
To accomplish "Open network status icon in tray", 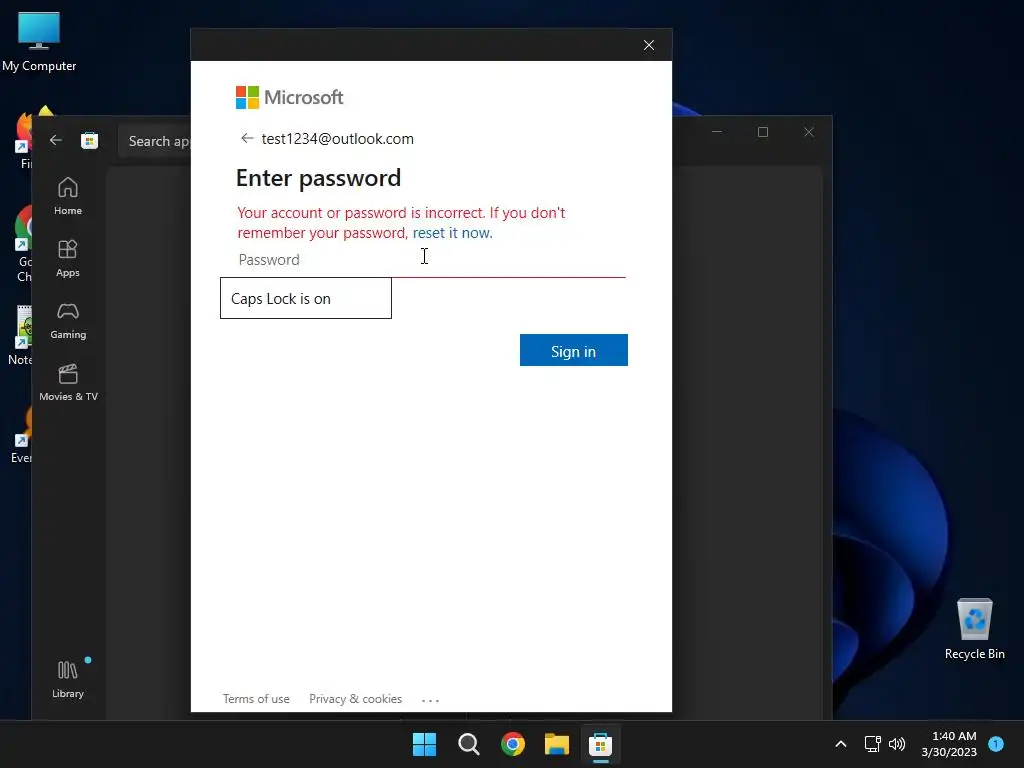I will (x=872, y=744).
